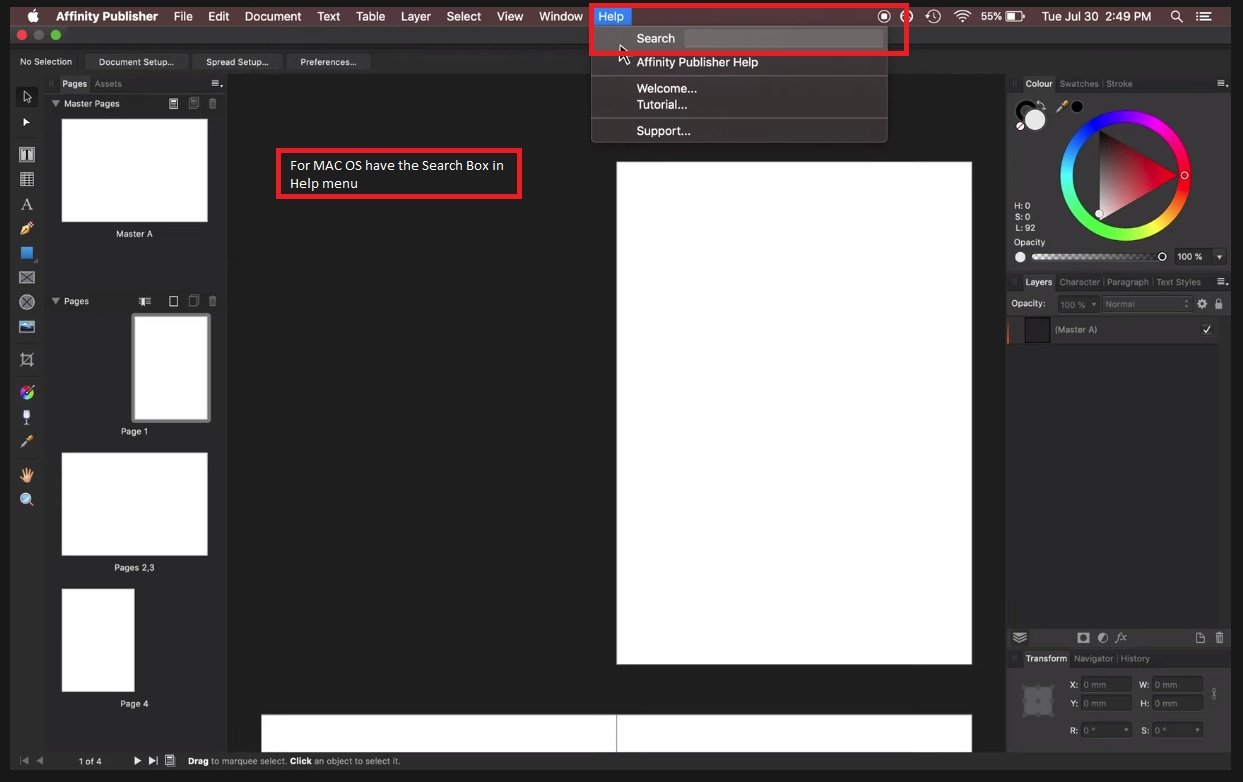The width and height of the screenshot is (1243, 782).
Task: Select the Picture Frame Rectangle tool
Action: tap(27, 278)
